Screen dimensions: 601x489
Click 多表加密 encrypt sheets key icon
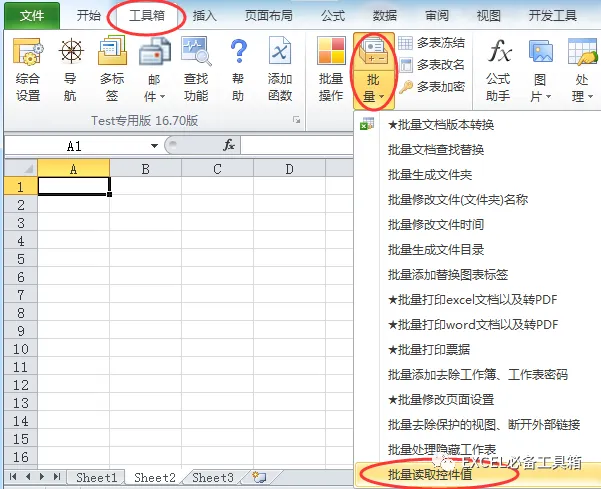406,87
